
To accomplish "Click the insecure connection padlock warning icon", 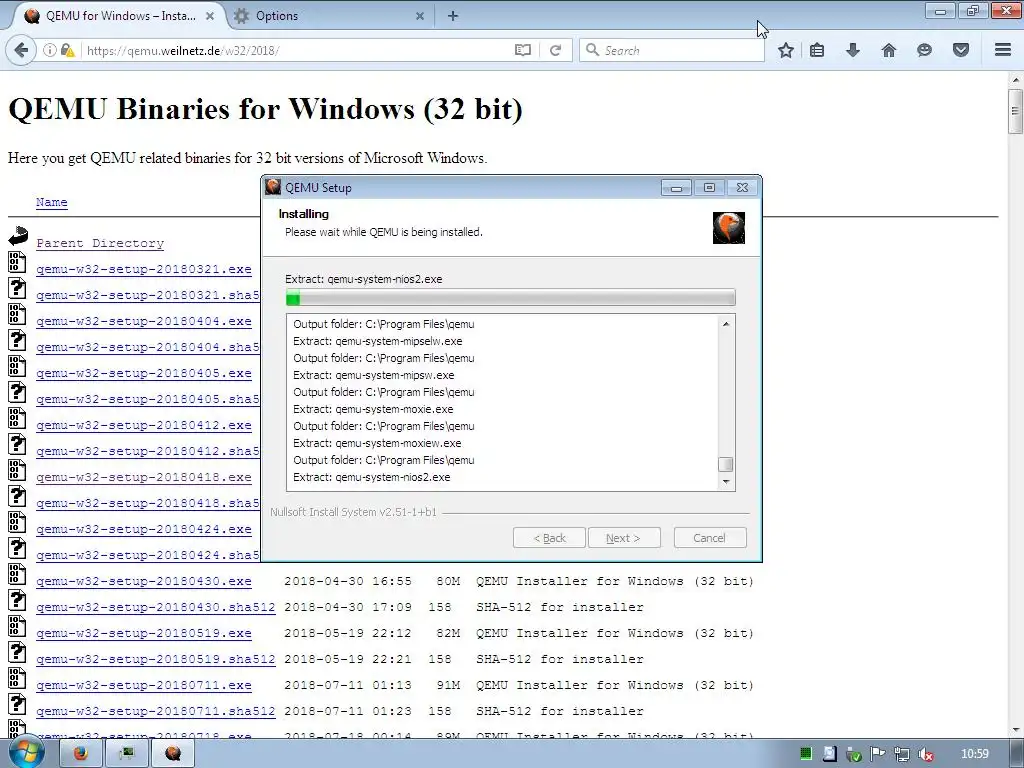I will pyautogui.click(x=67, y=50).
